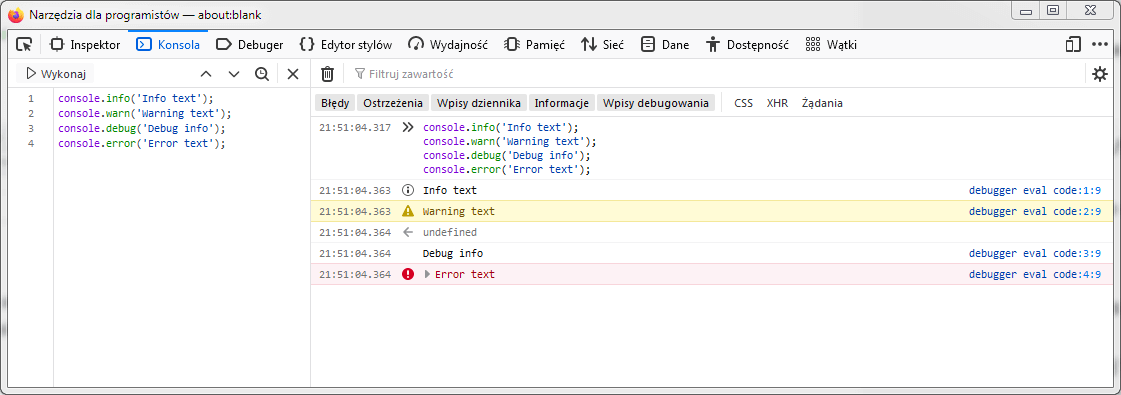This screenshot has width=1121, height=395.
Task: Open debugger eval code:4:9 link
Action: point(1034,274)
